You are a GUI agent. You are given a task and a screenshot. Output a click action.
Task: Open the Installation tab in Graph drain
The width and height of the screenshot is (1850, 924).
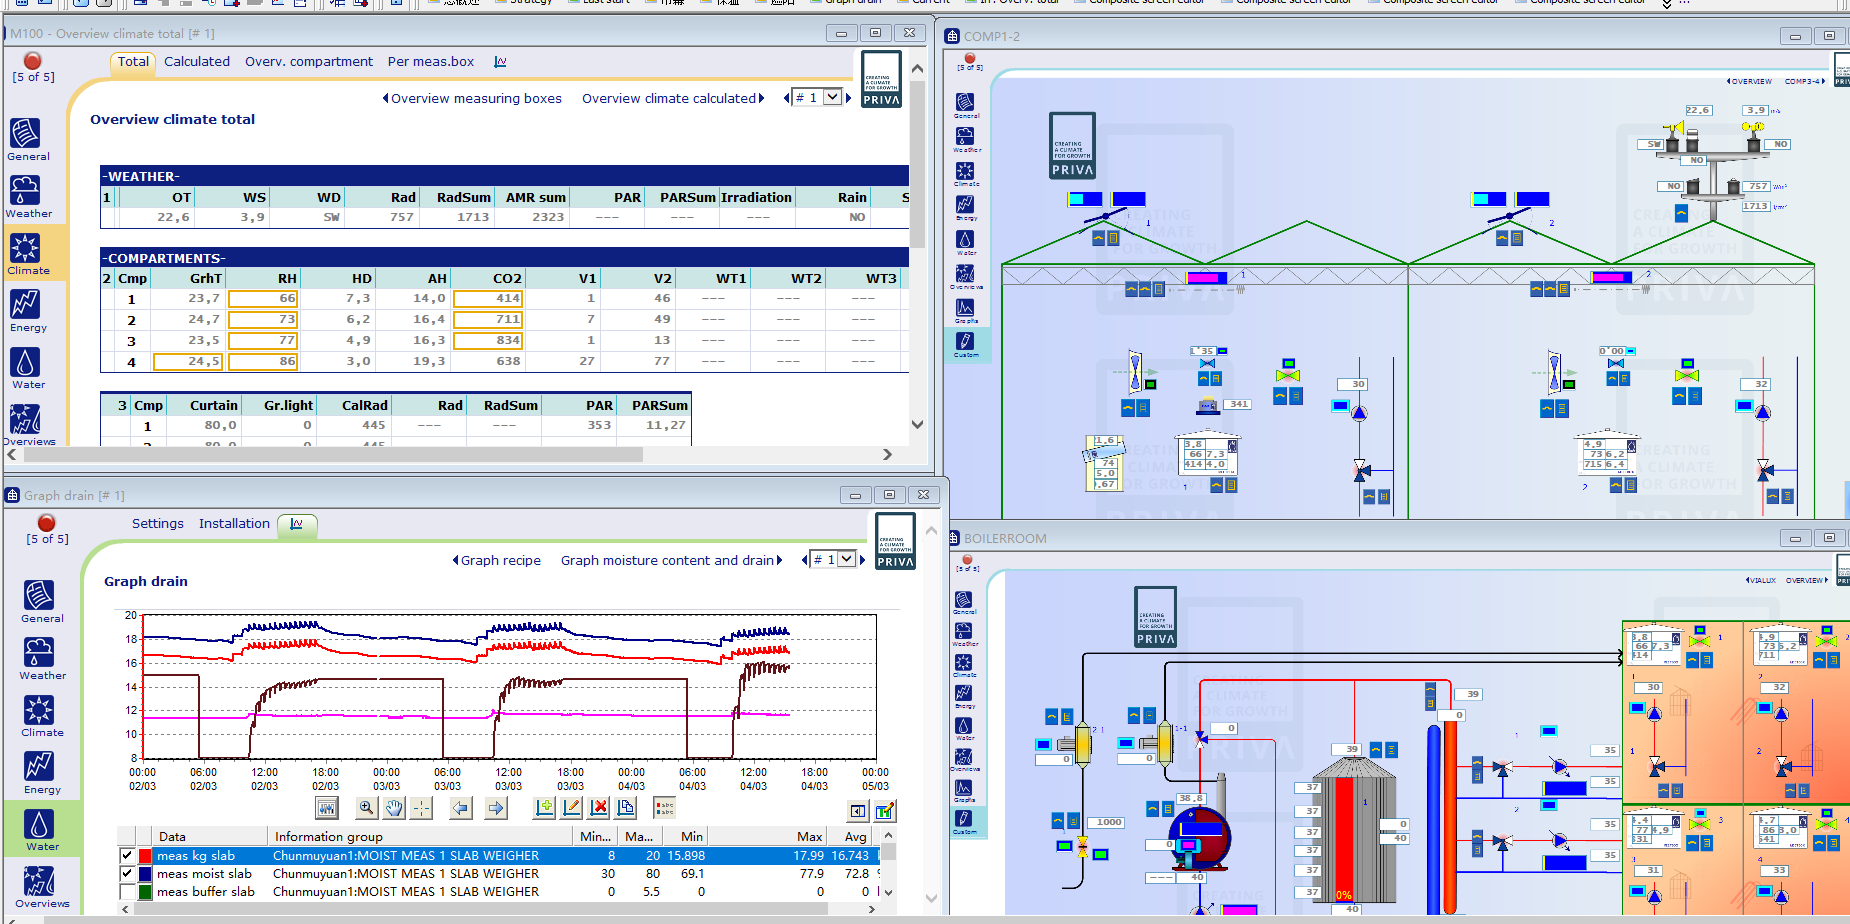234,524
